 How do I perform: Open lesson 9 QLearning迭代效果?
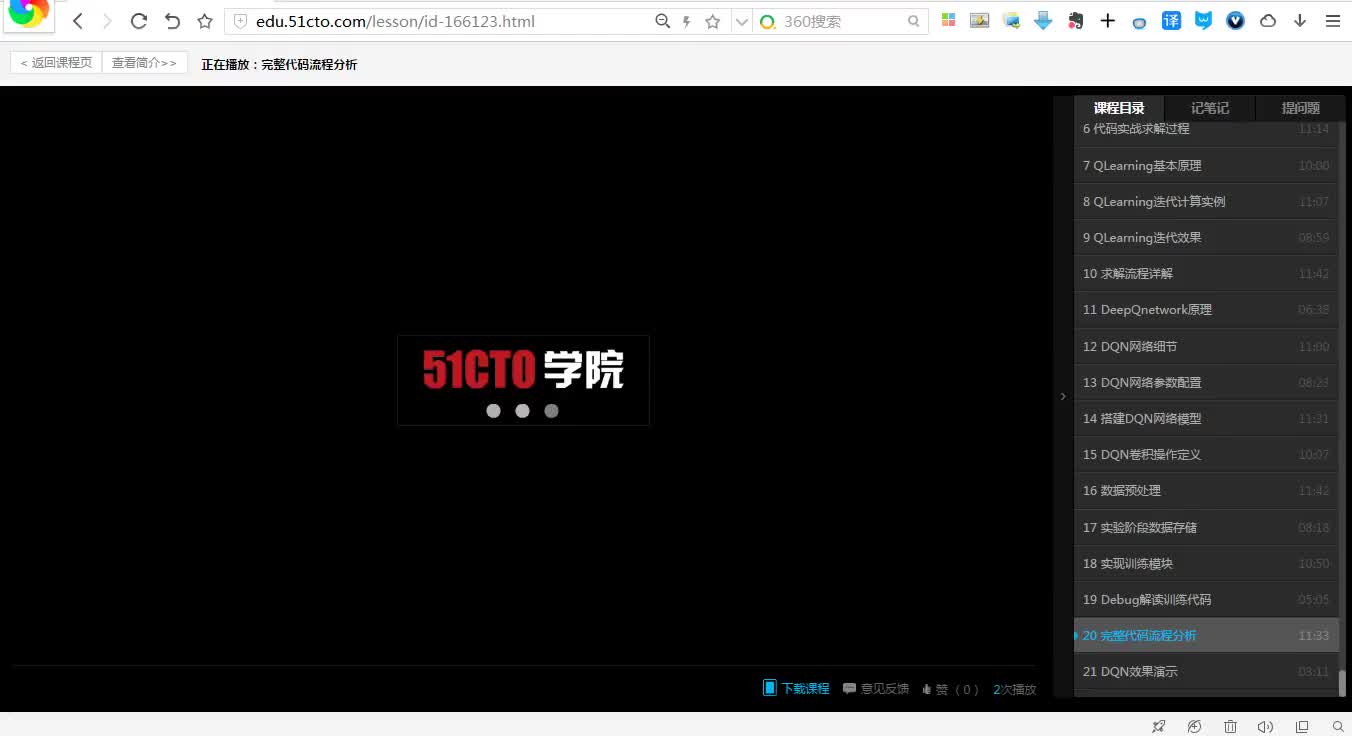(x=1206, y=237)
